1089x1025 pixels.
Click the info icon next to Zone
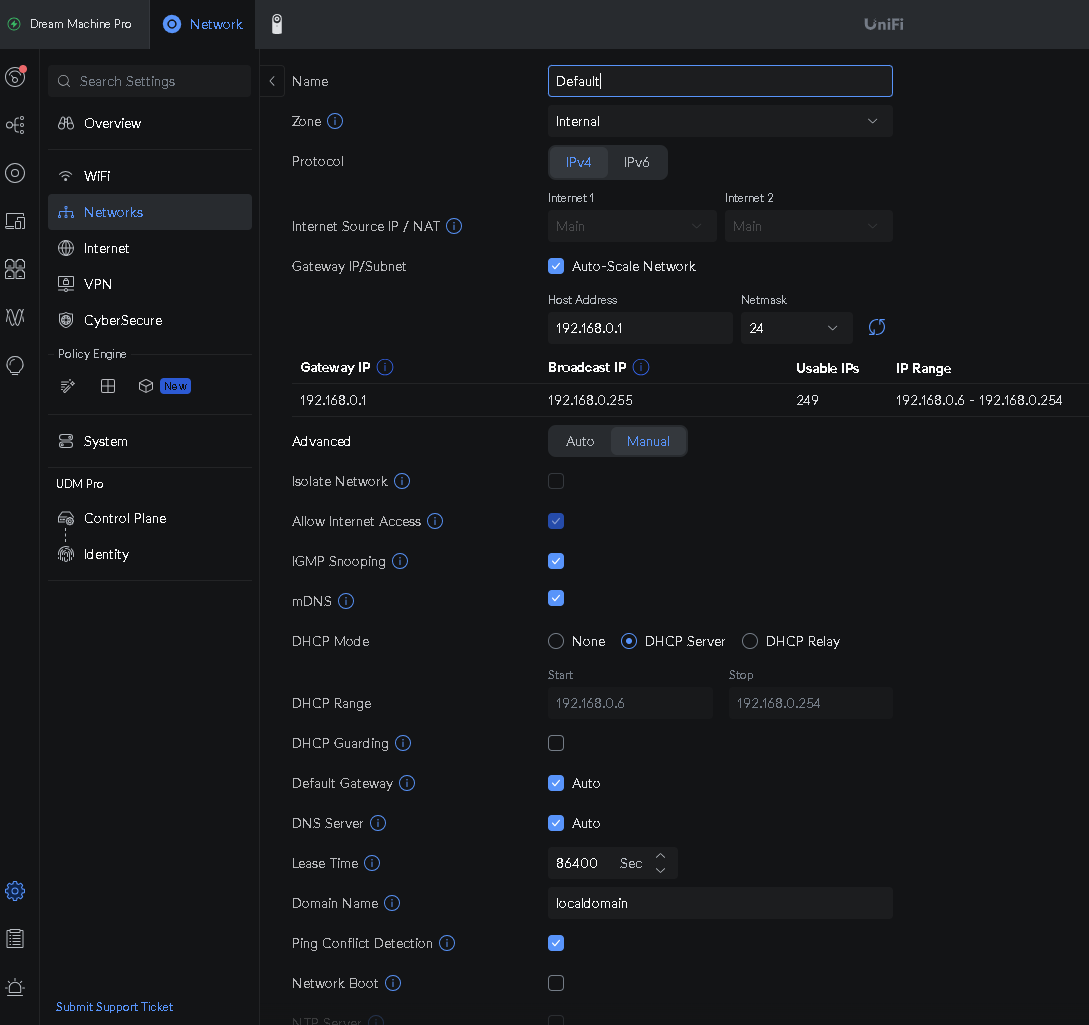pos(335,121)
